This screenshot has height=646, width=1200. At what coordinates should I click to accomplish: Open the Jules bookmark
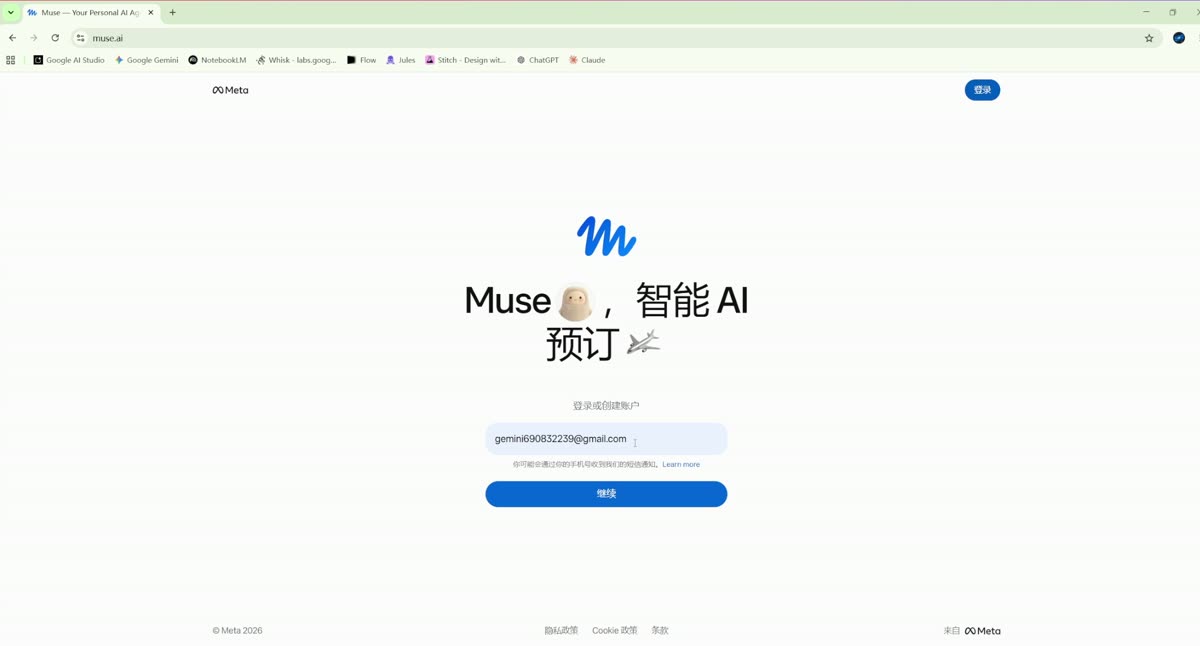coord(400,60)
